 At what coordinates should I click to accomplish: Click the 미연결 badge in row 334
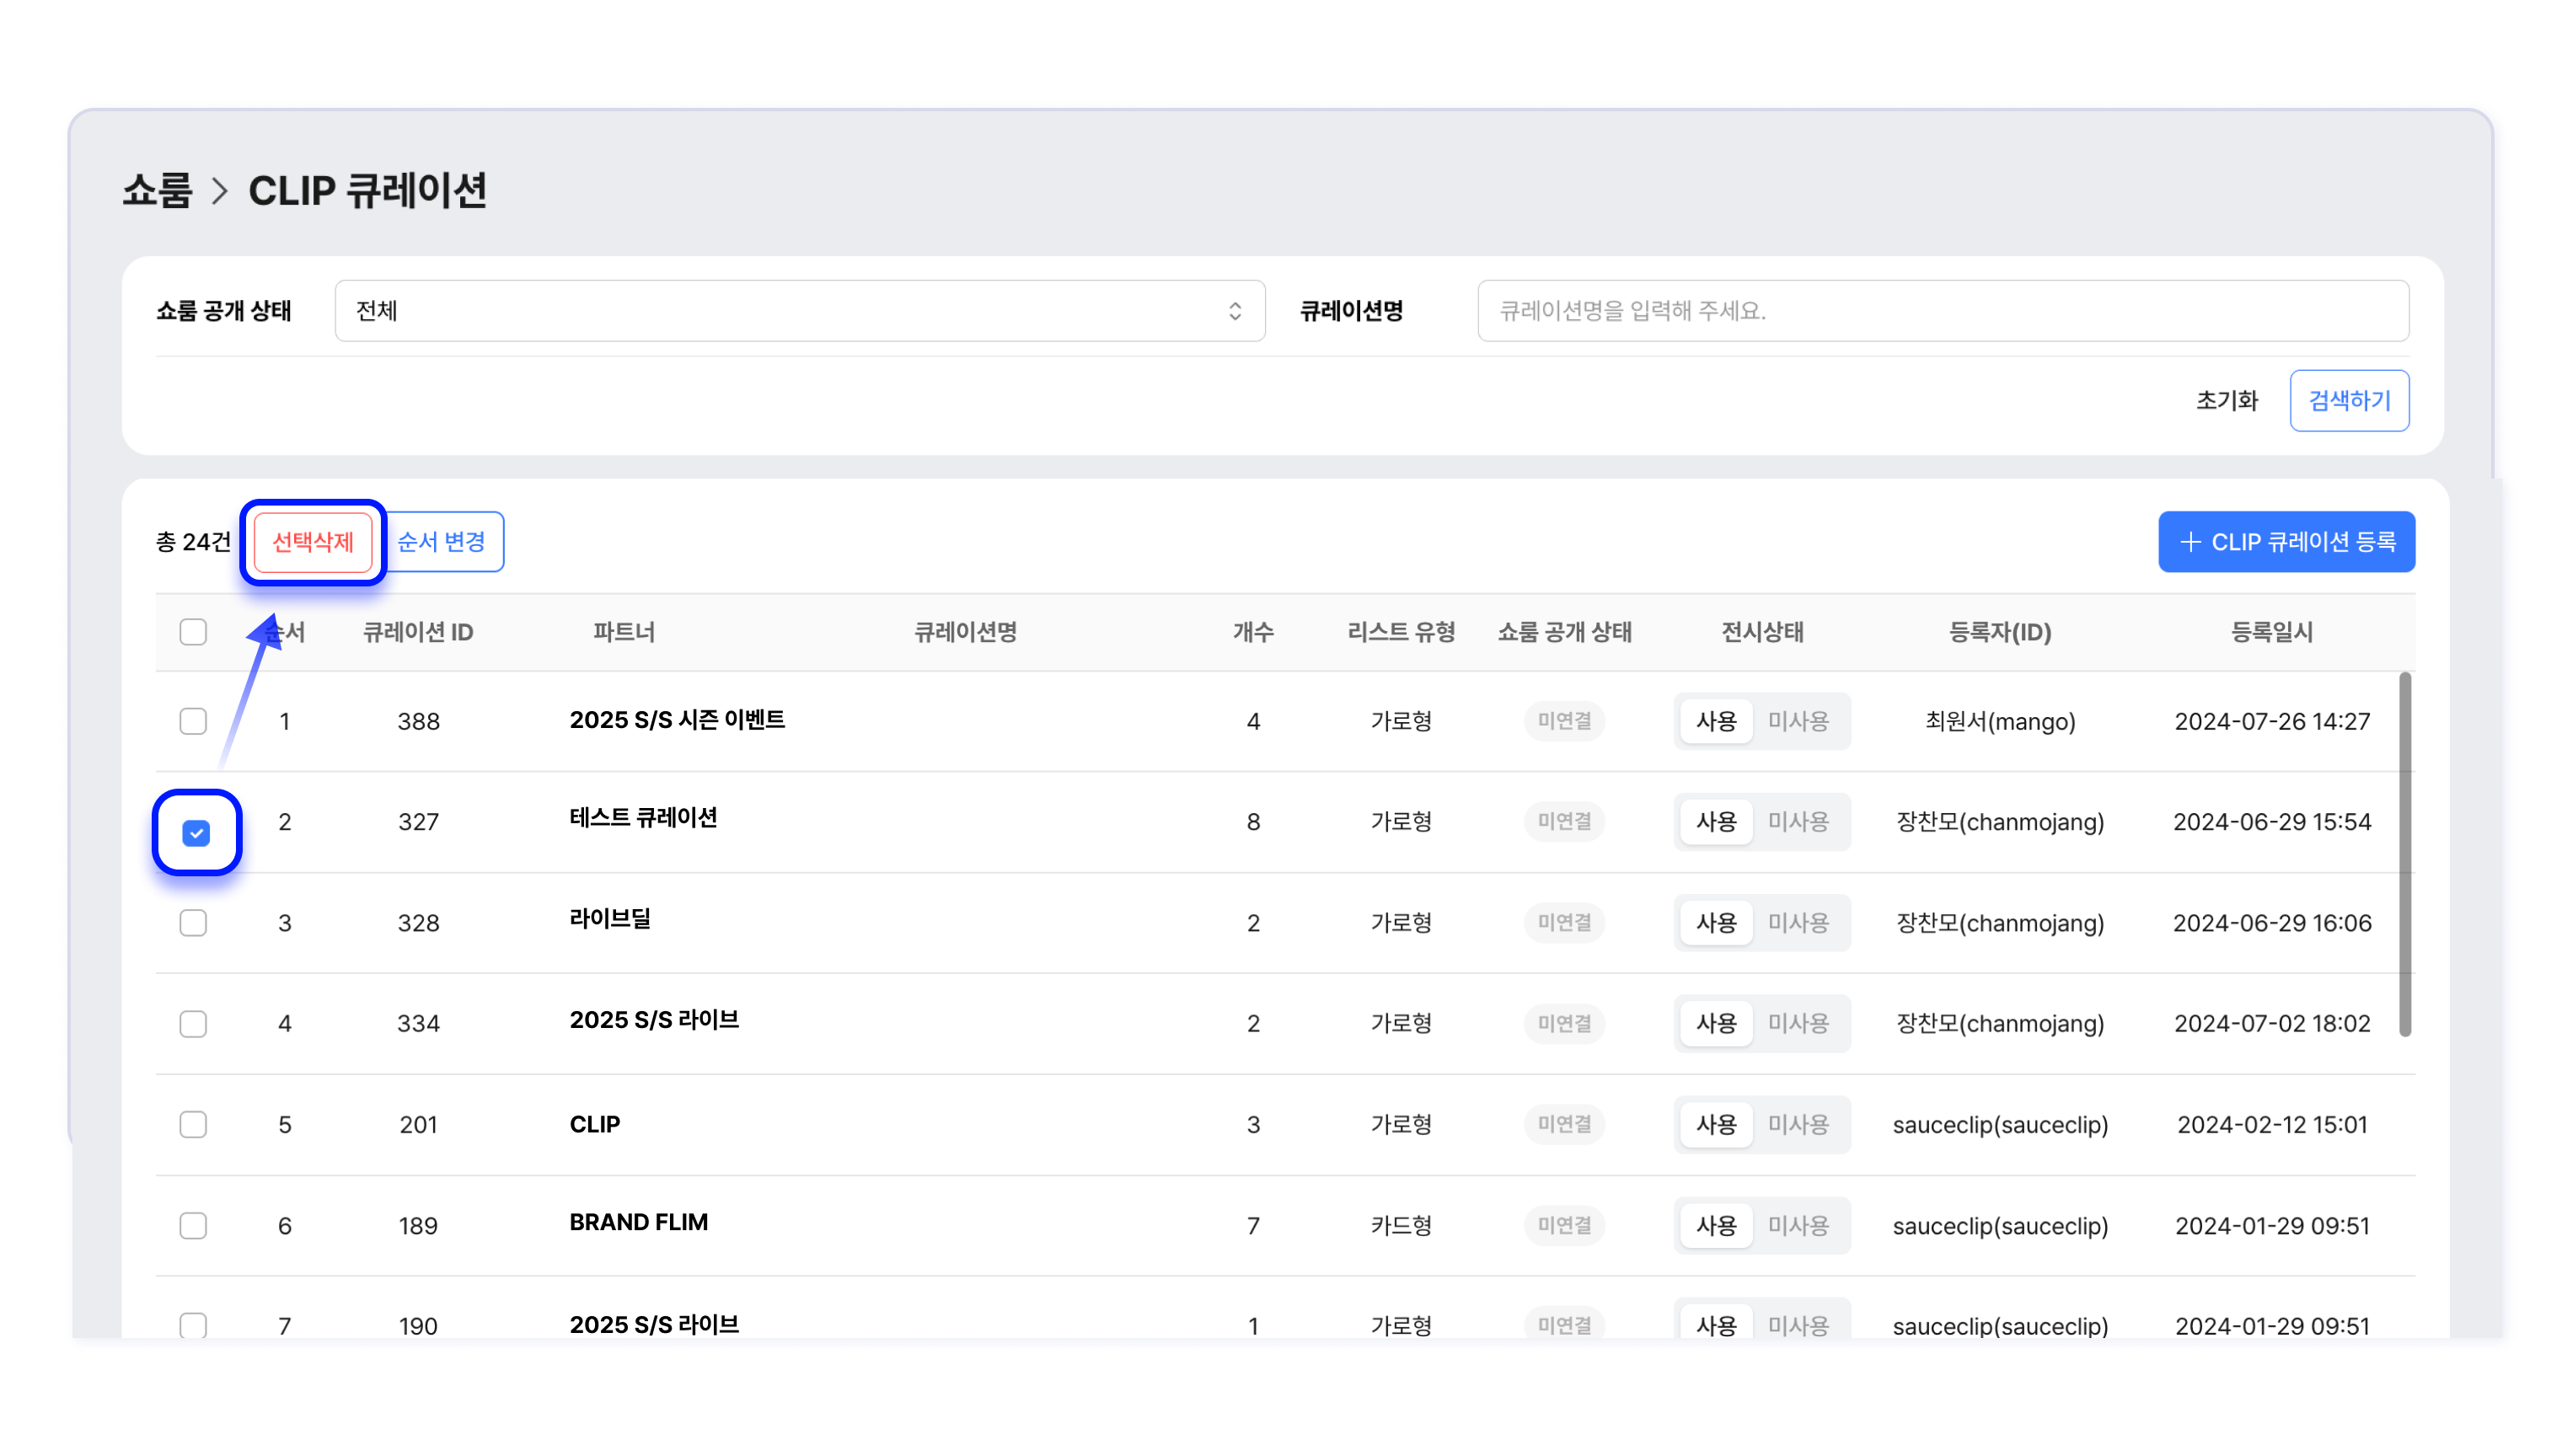(1564, 1024)
